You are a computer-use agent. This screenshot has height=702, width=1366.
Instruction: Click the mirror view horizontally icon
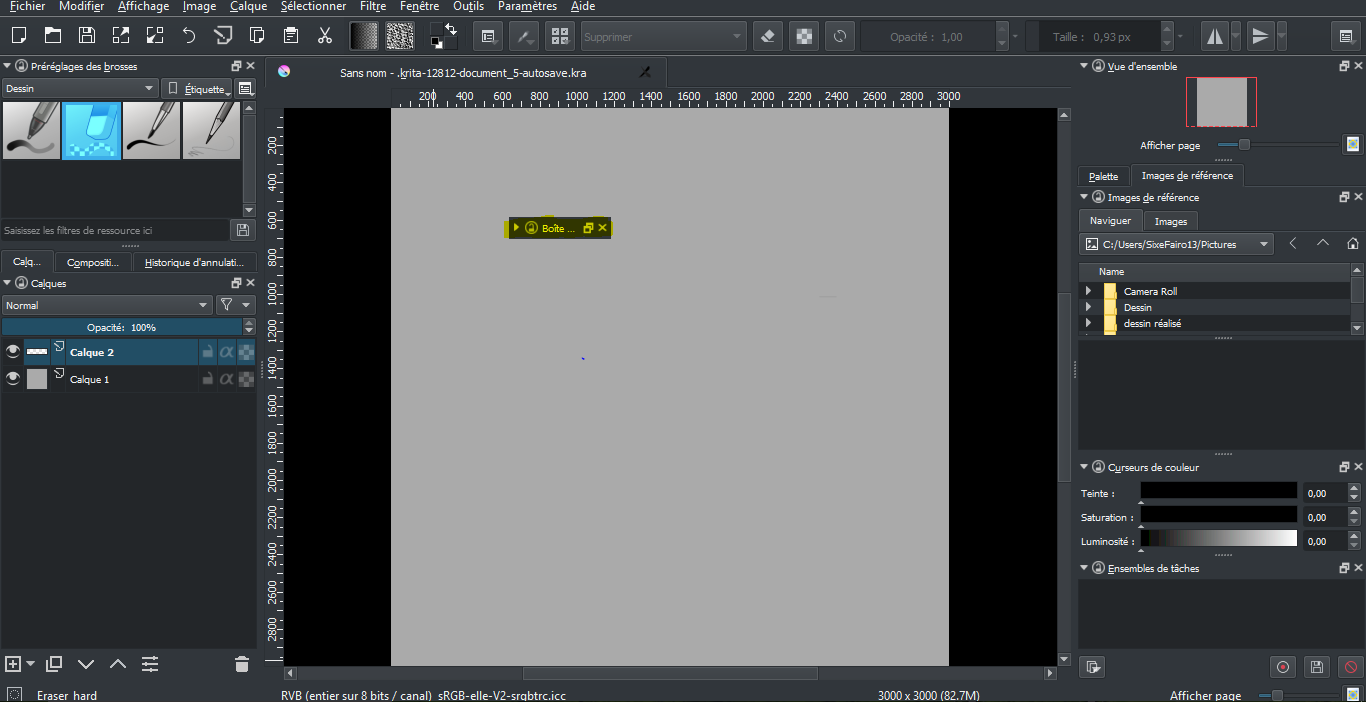[x=1213, y=35]
